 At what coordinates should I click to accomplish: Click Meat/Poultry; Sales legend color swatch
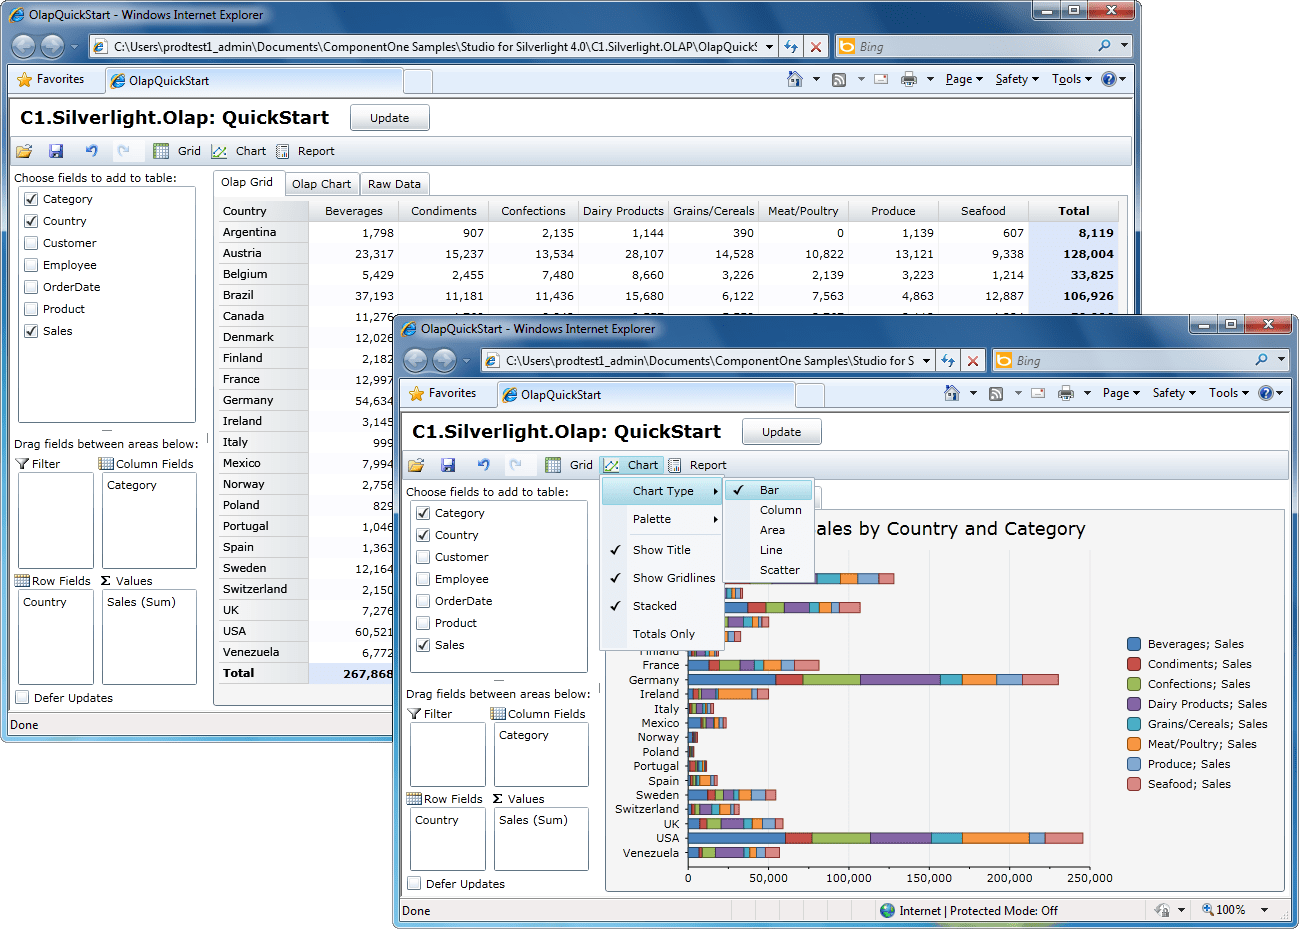click(x=1134, y=744)
